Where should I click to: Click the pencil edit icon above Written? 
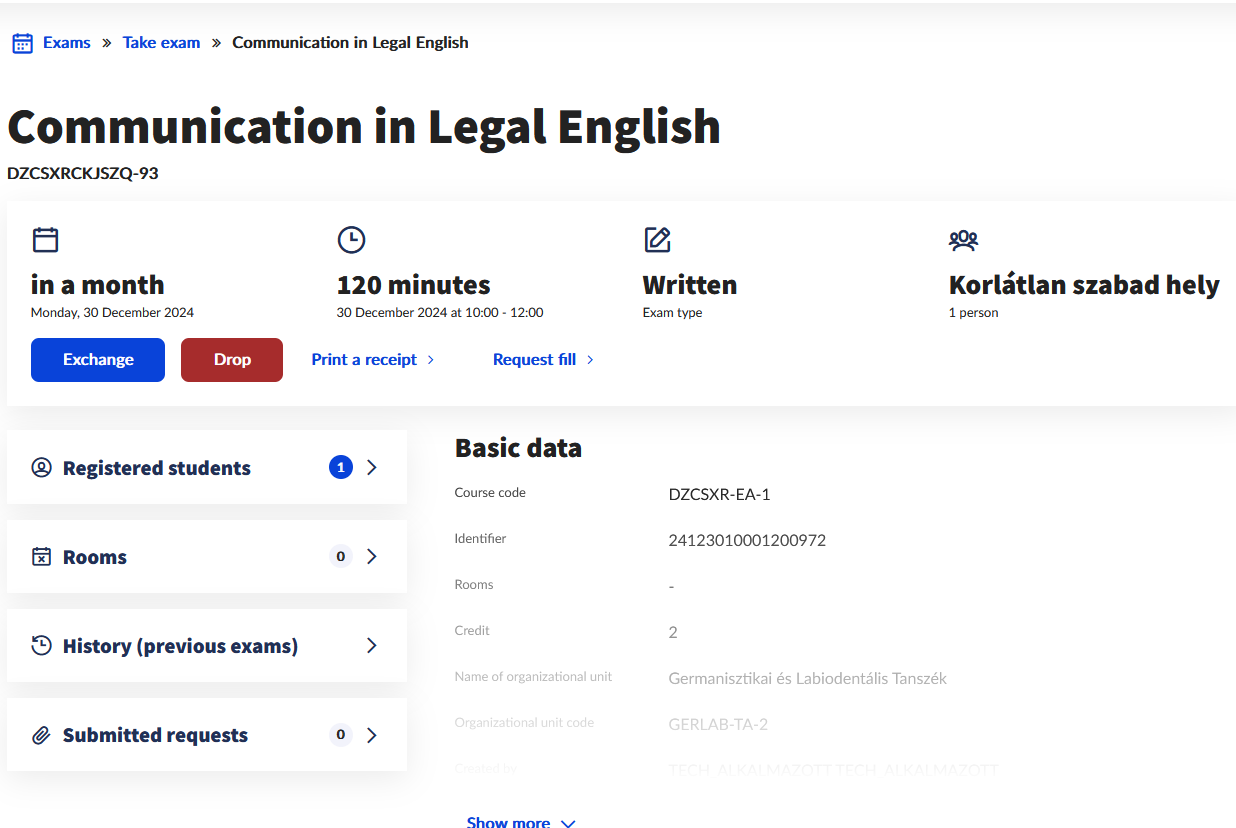pyautogui.click(x=657, y=240)
